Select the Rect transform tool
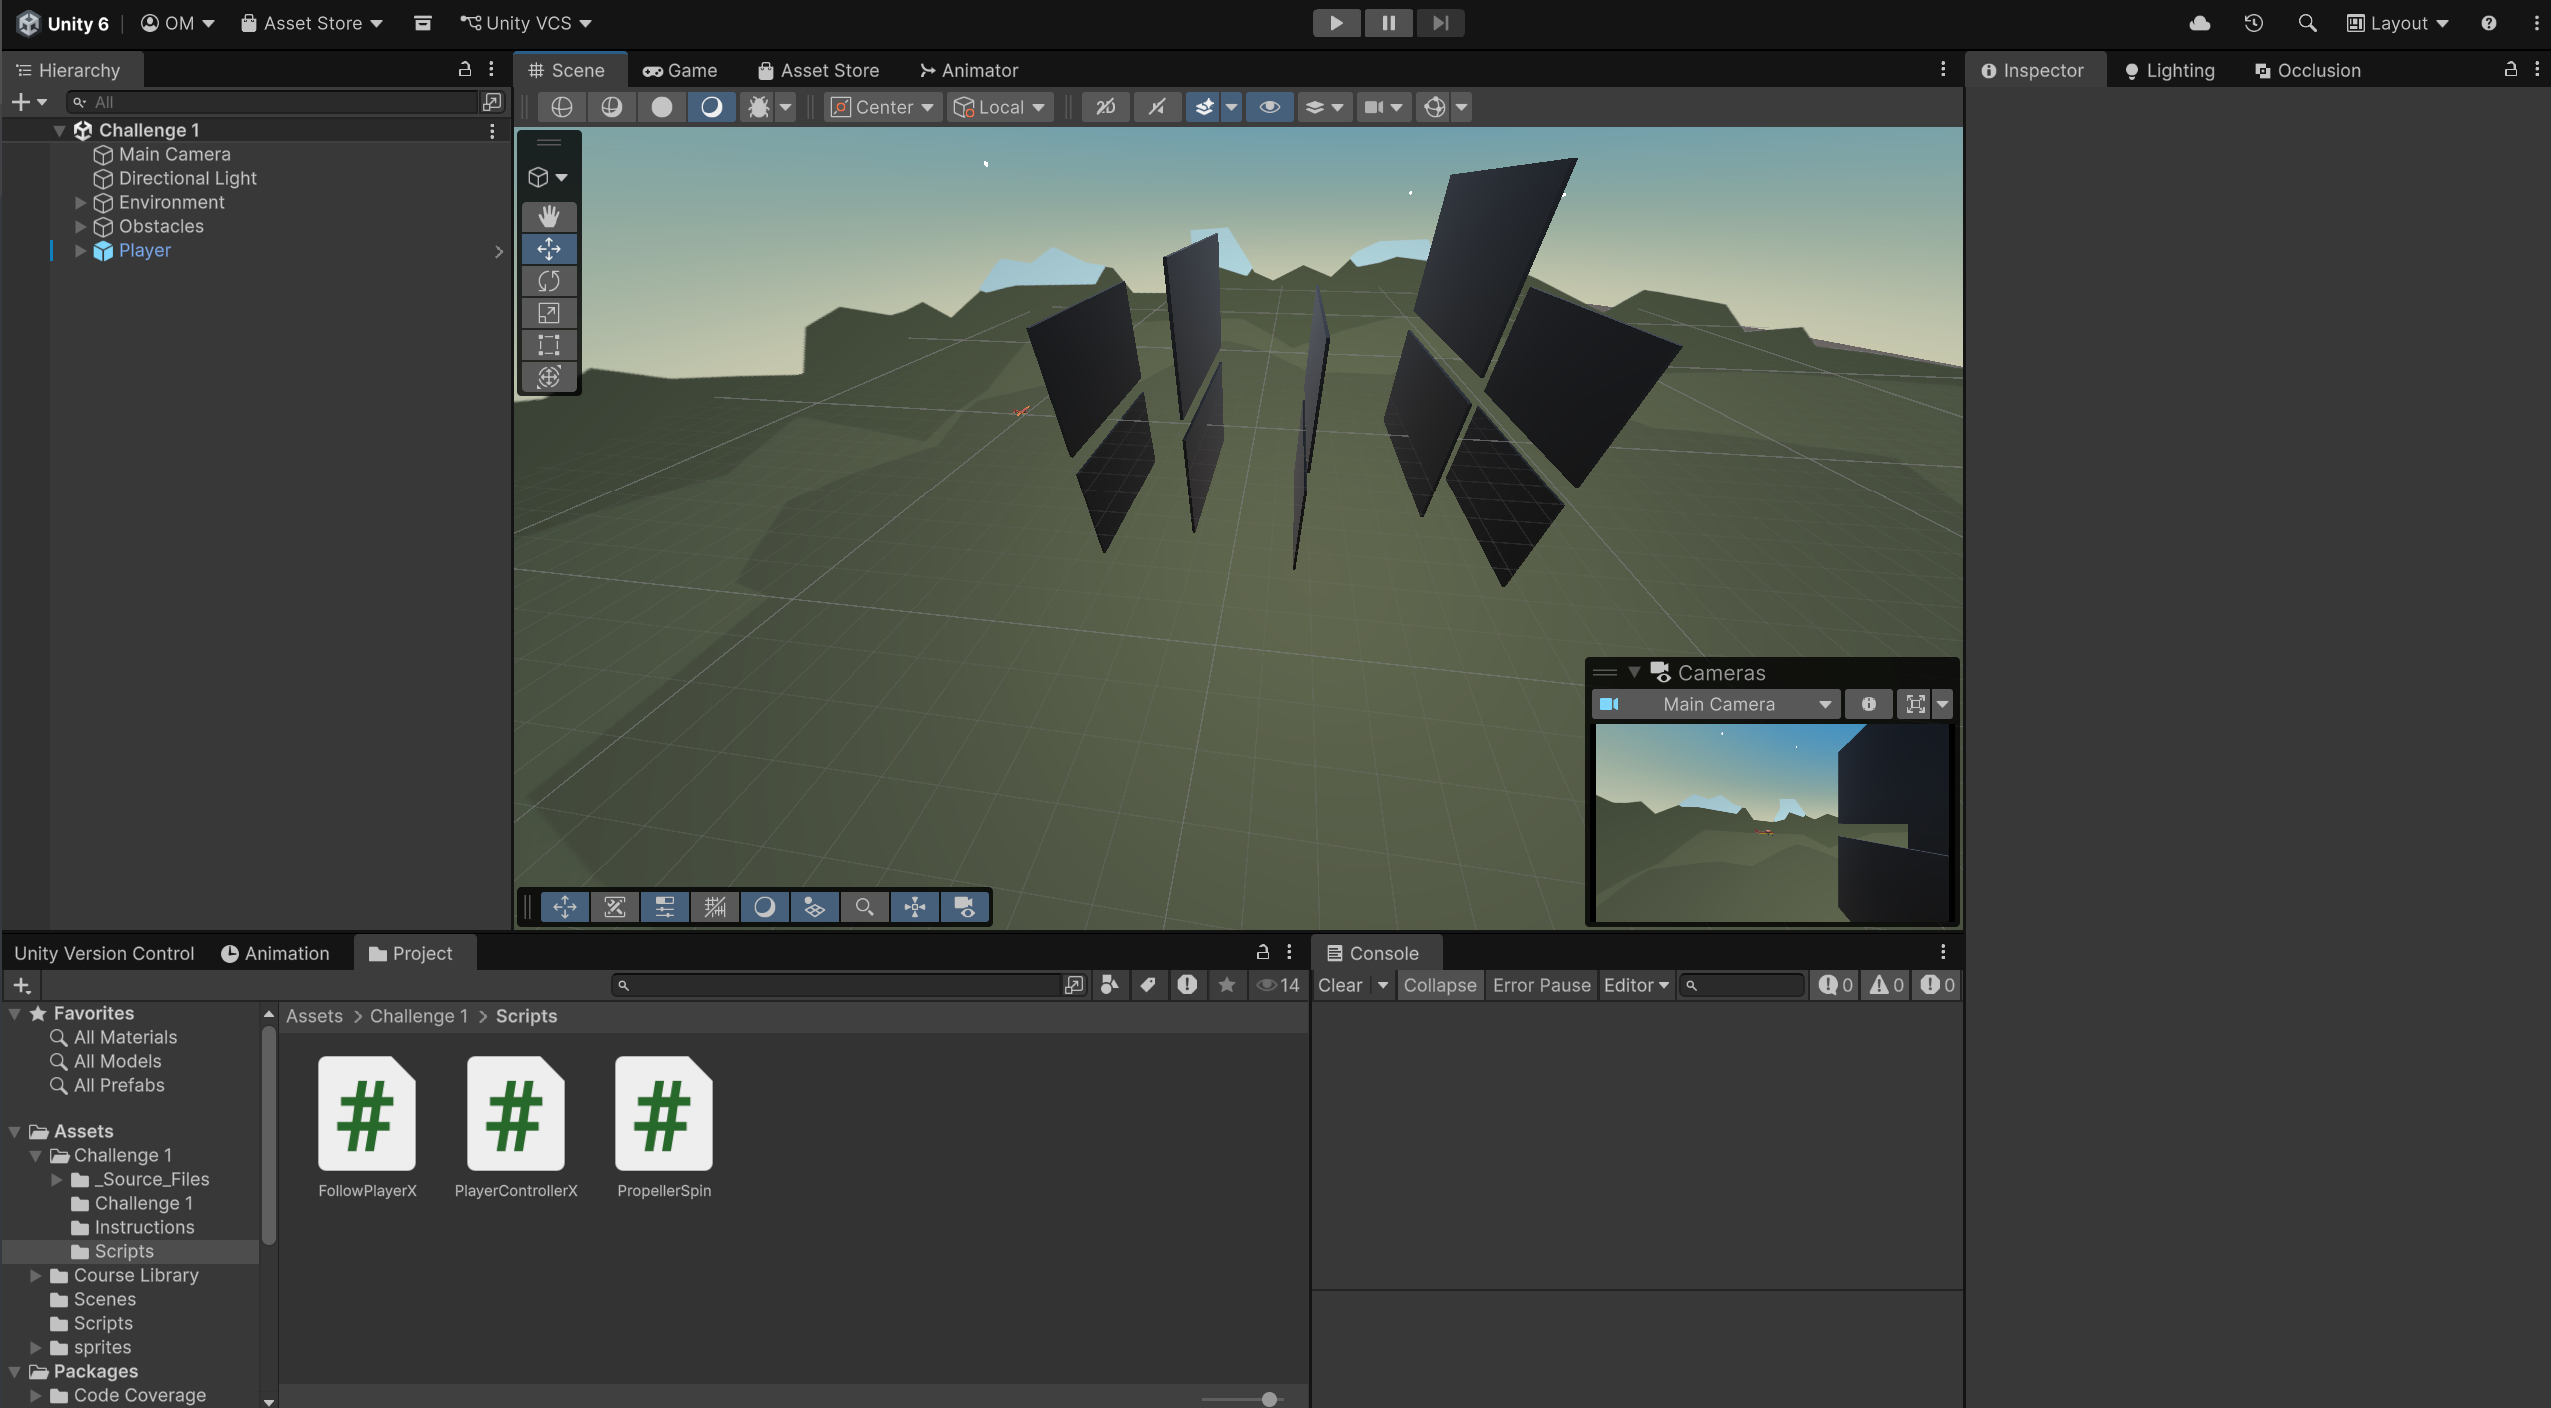The width and height of the screenshot is (2551, 1408). click(x=548, y=345)
